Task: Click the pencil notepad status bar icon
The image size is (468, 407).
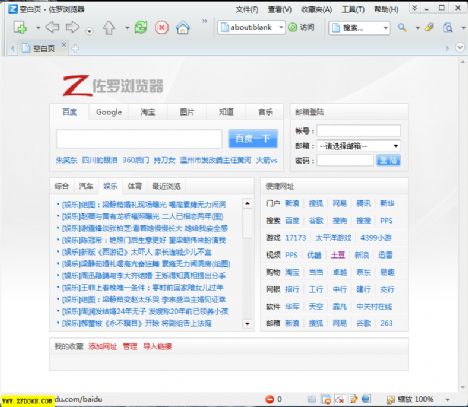Action: (353, 399)
